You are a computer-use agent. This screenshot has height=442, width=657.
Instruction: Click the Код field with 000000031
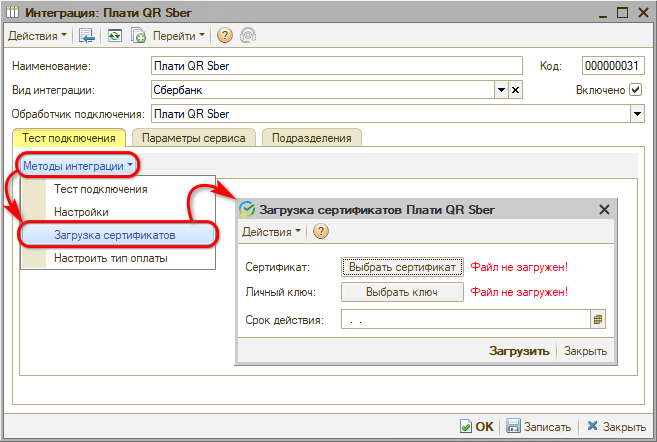coord(613,66)
